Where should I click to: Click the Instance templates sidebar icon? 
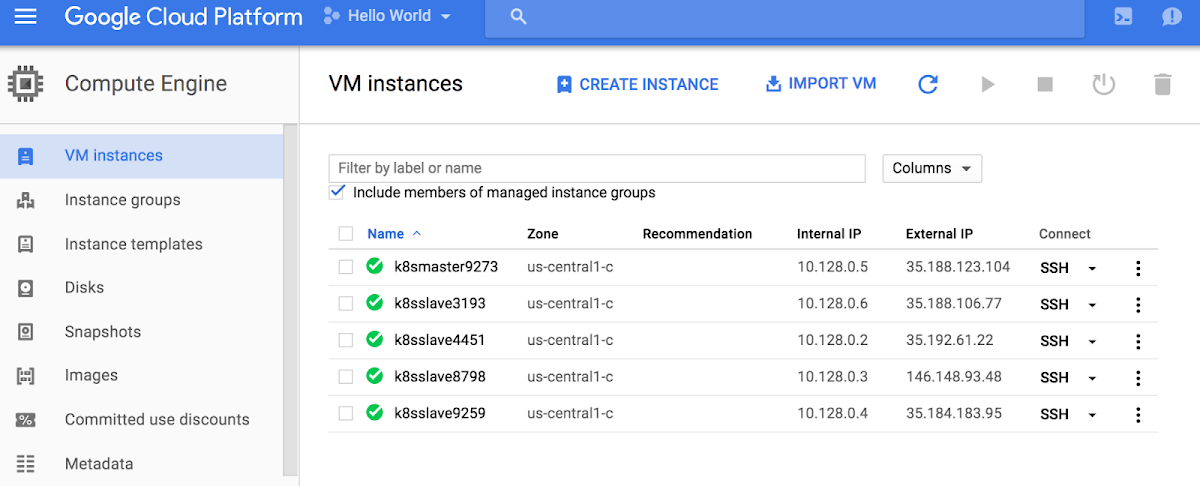[26, 244]
